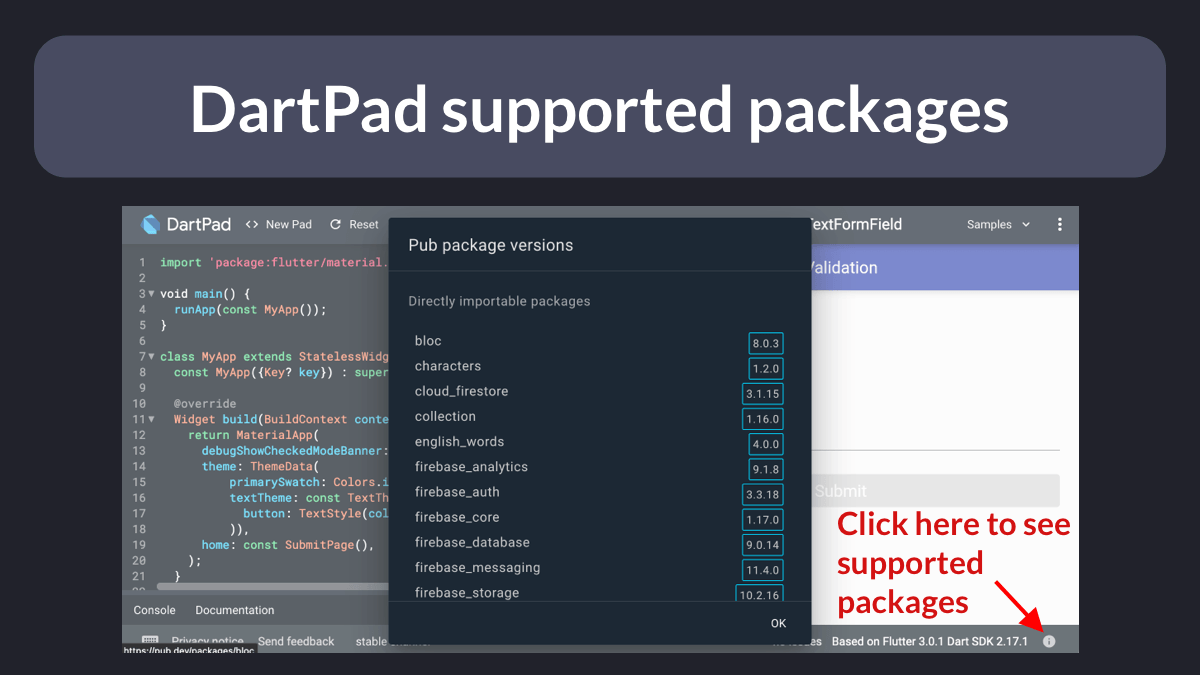Open the Samples dropdown
This screenshot has width=1200, height=675.
(998, 225)
